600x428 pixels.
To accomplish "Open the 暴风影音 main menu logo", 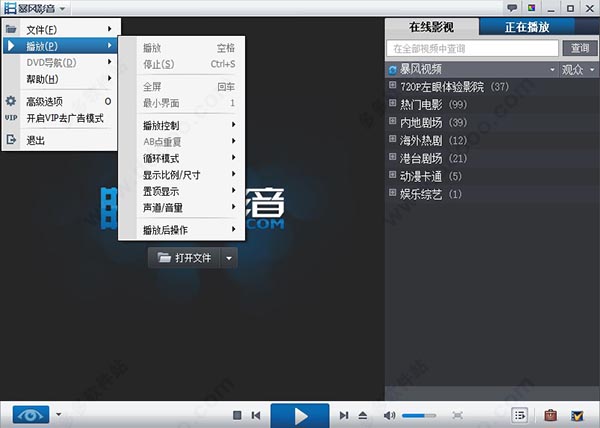I will [34, 8].
